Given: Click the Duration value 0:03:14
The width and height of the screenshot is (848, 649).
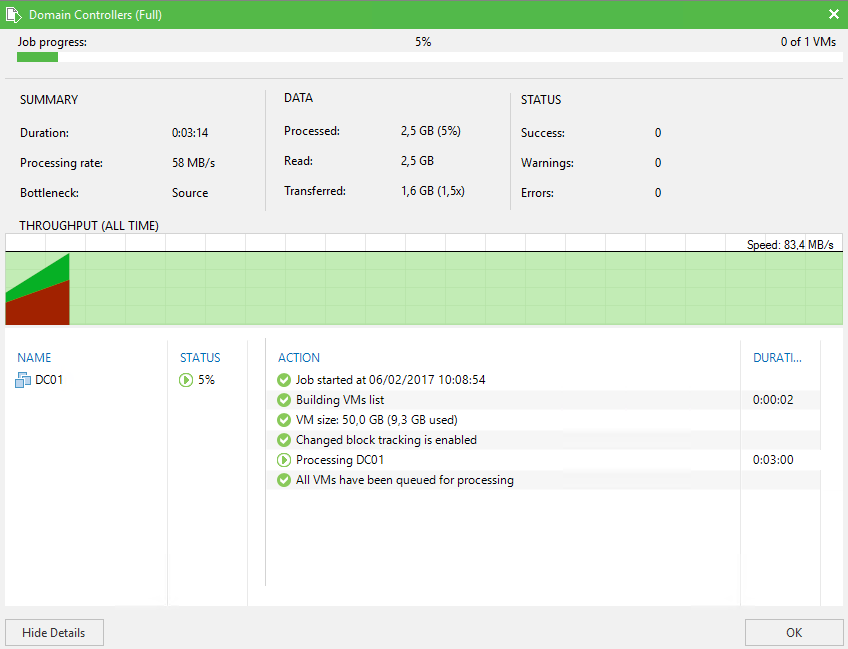Looking at the screenshot, I should 190,133.
